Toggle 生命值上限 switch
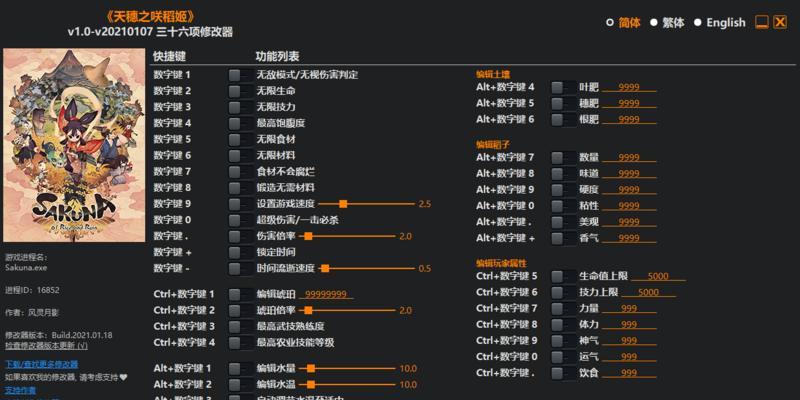The height and width of the screenshot is (400, 800). click(x=563, y=277)
